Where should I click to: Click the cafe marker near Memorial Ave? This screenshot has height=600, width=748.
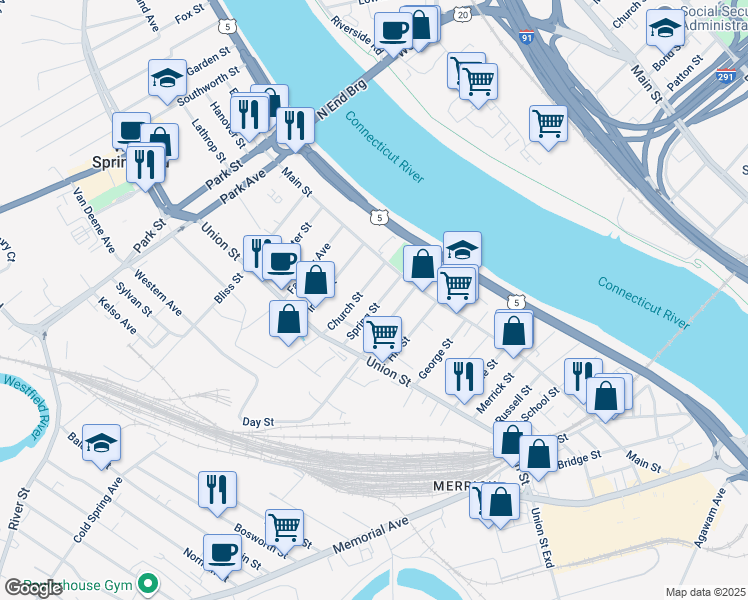[222, 554]
